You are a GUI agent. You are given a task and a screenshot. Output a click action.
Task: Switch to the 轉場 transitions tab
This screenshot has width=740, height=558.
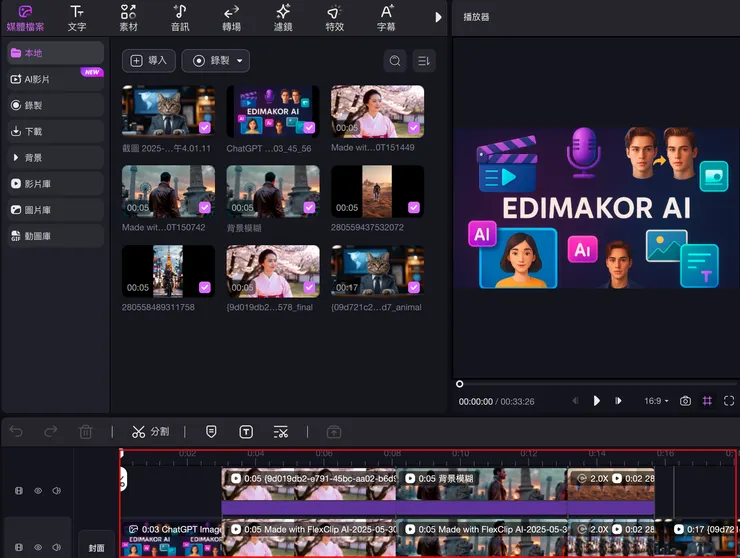point(231,17)
